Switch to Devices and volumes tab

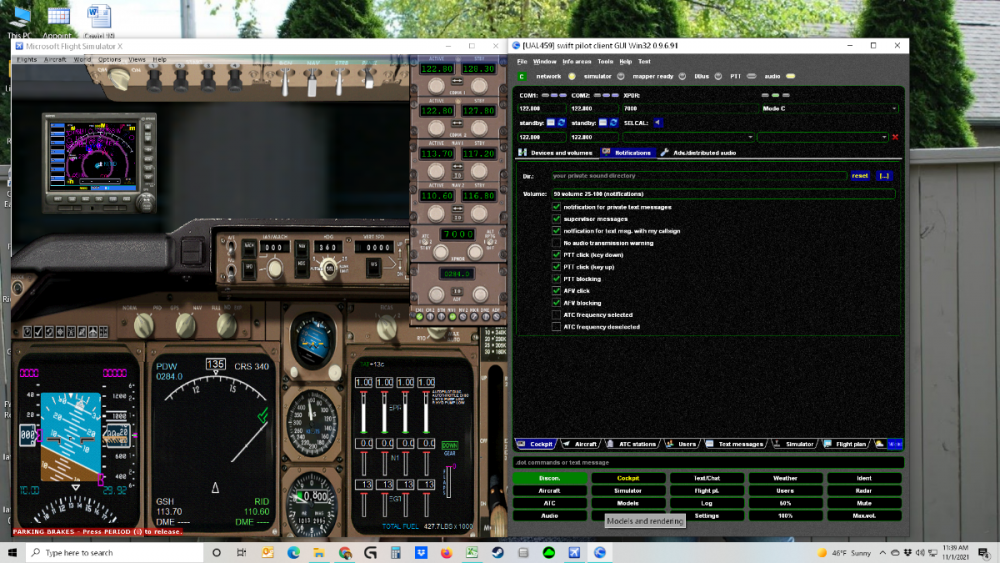coord(561,153)
